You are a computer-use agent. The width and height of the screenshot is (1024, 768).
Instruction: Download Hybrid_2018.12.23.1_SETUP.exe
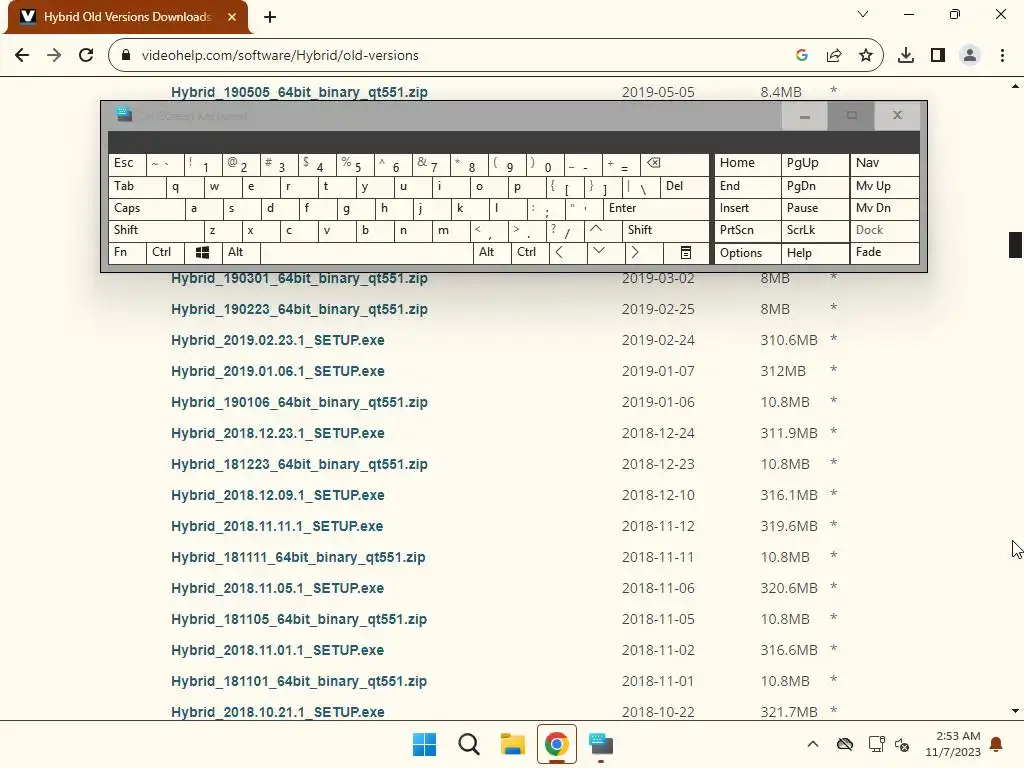(278, 433)
